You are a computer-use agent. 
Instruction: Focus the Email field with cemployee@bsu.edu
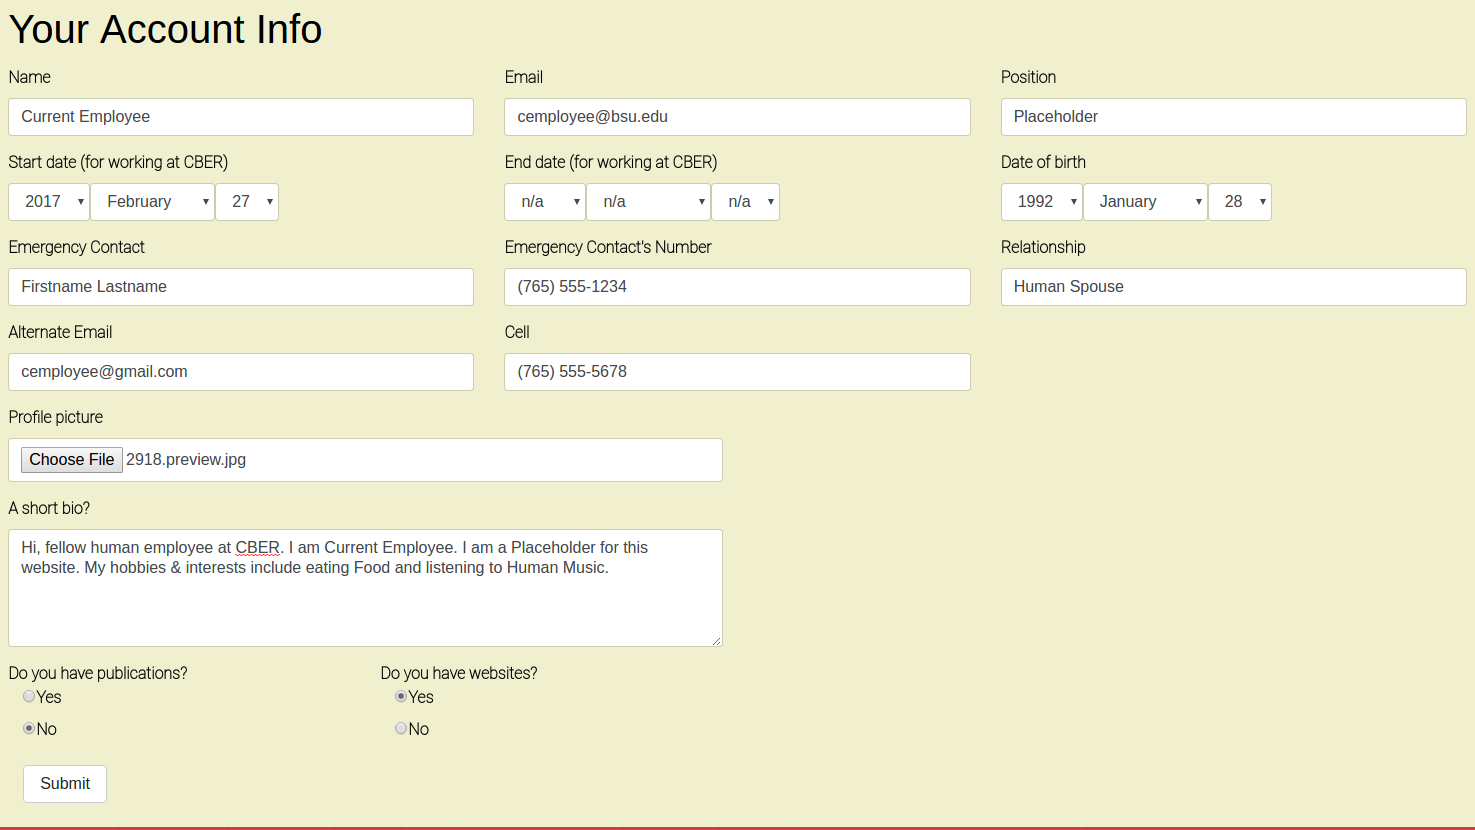point(737,117)
